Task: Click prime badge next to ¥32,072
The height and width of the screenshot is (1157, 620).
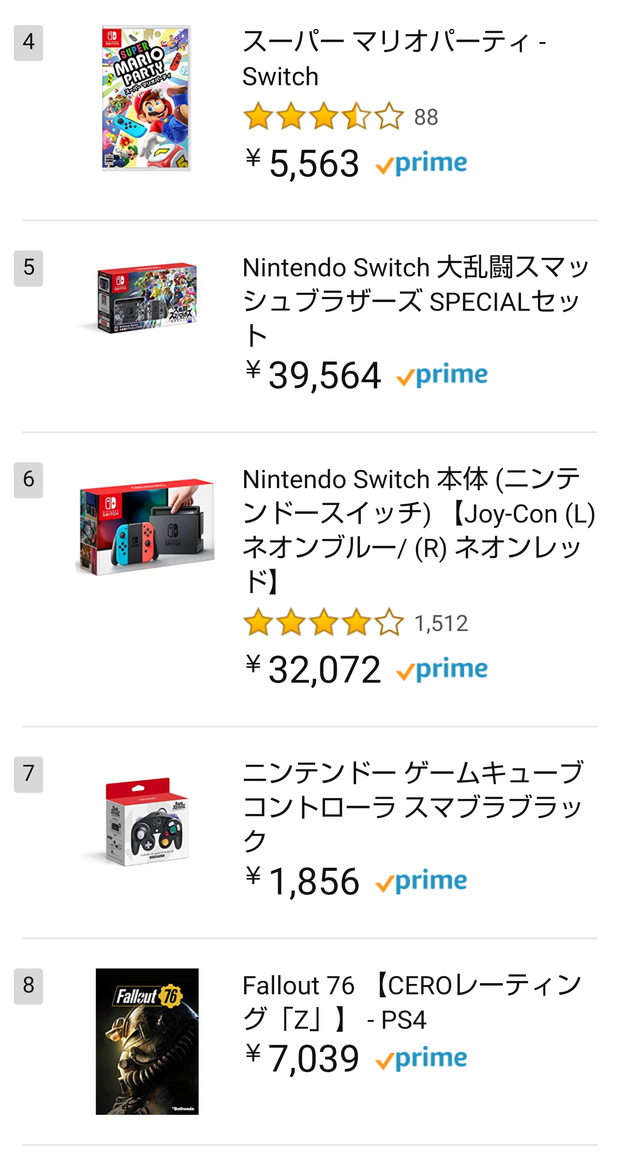Action: tap(441, 670)
